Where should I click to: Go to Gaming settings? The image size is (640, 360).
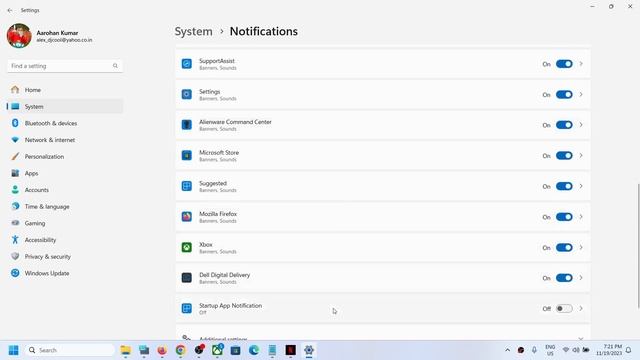pos(65,223)
